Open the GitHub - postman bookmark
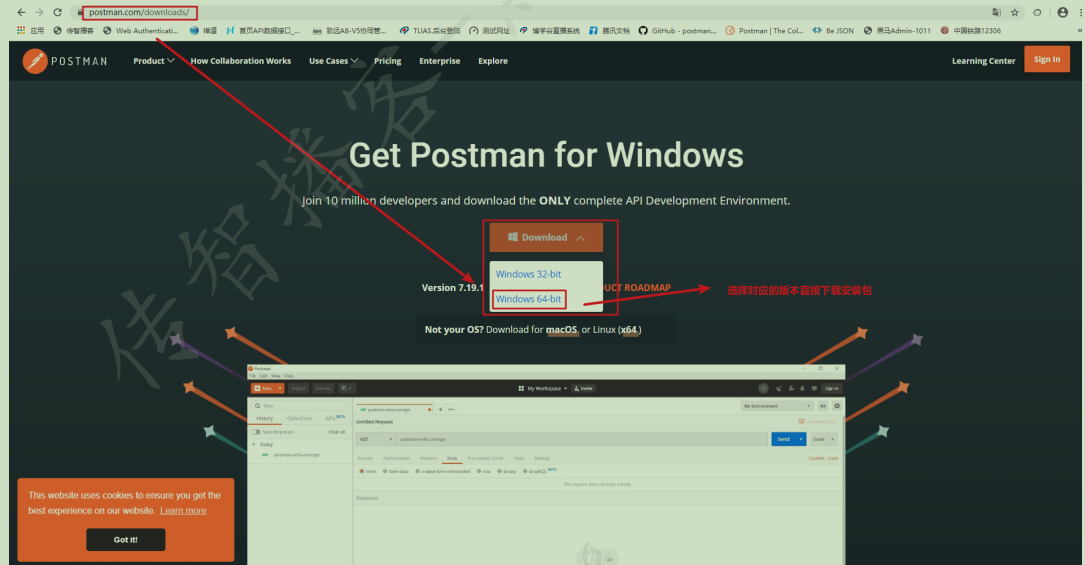The image size is (1085, 565). point(677,30)
